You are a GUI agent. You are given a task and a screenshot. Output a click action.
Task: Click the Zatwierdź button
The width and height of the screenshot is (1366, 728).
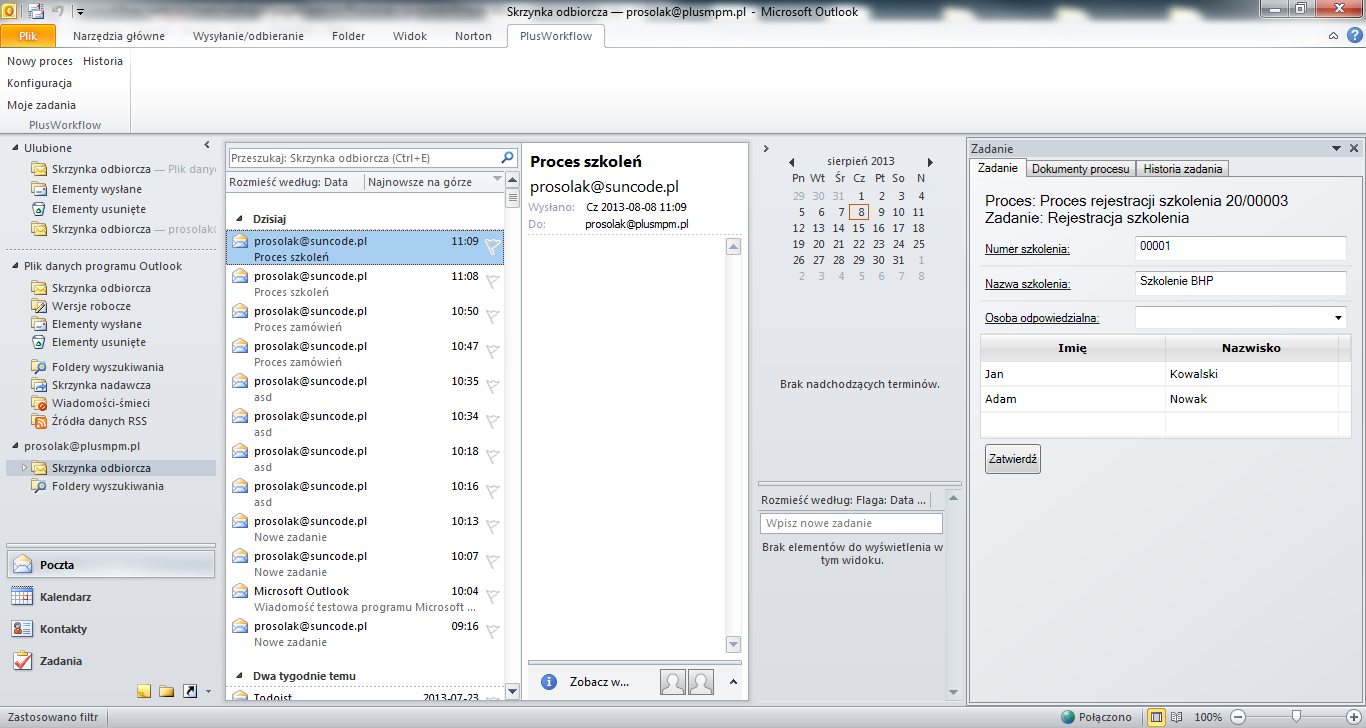pyautogui.click(x=1012, y=459)
